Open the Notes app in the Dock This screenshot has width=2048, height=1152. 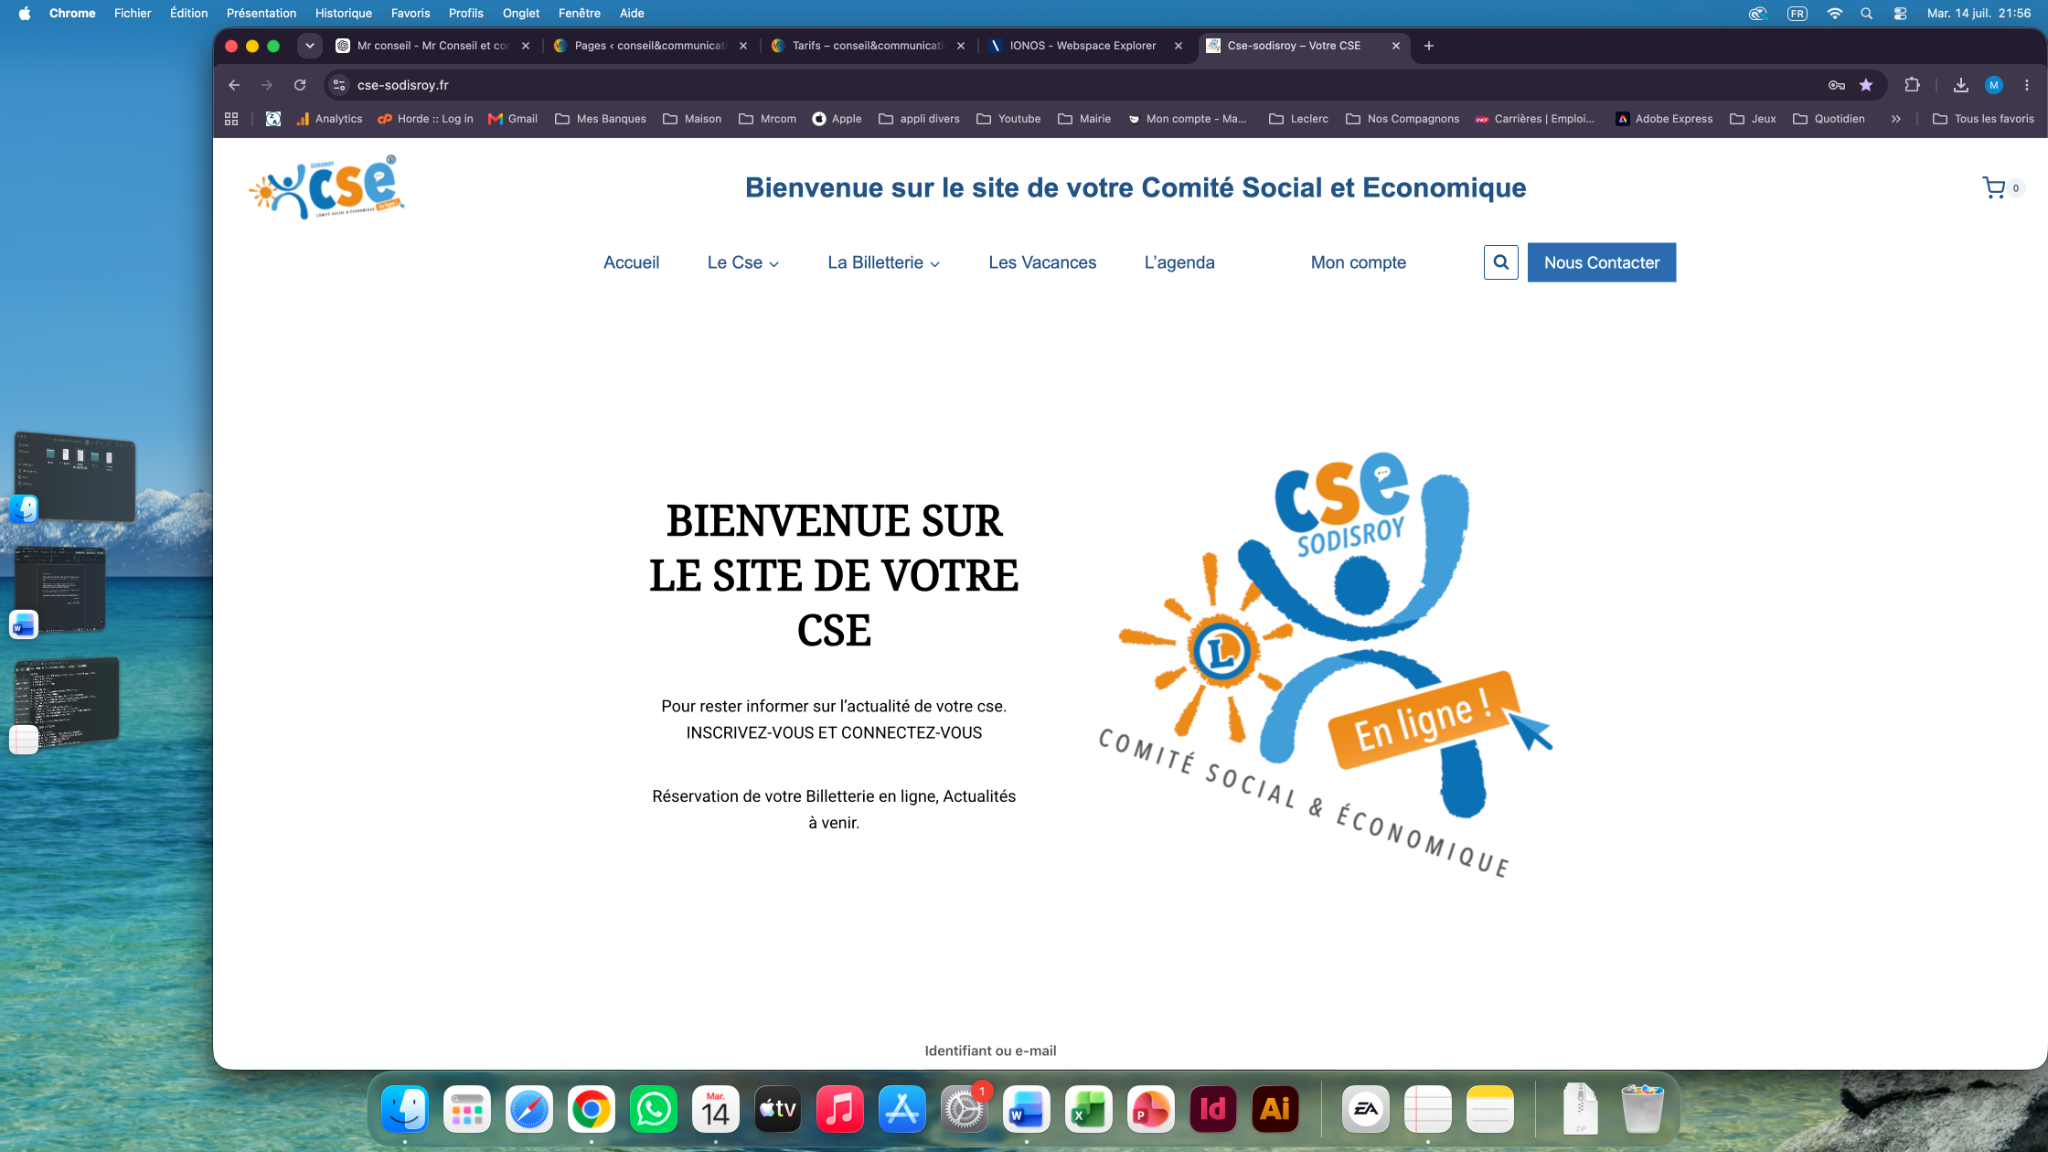tap(1490, 1109)
